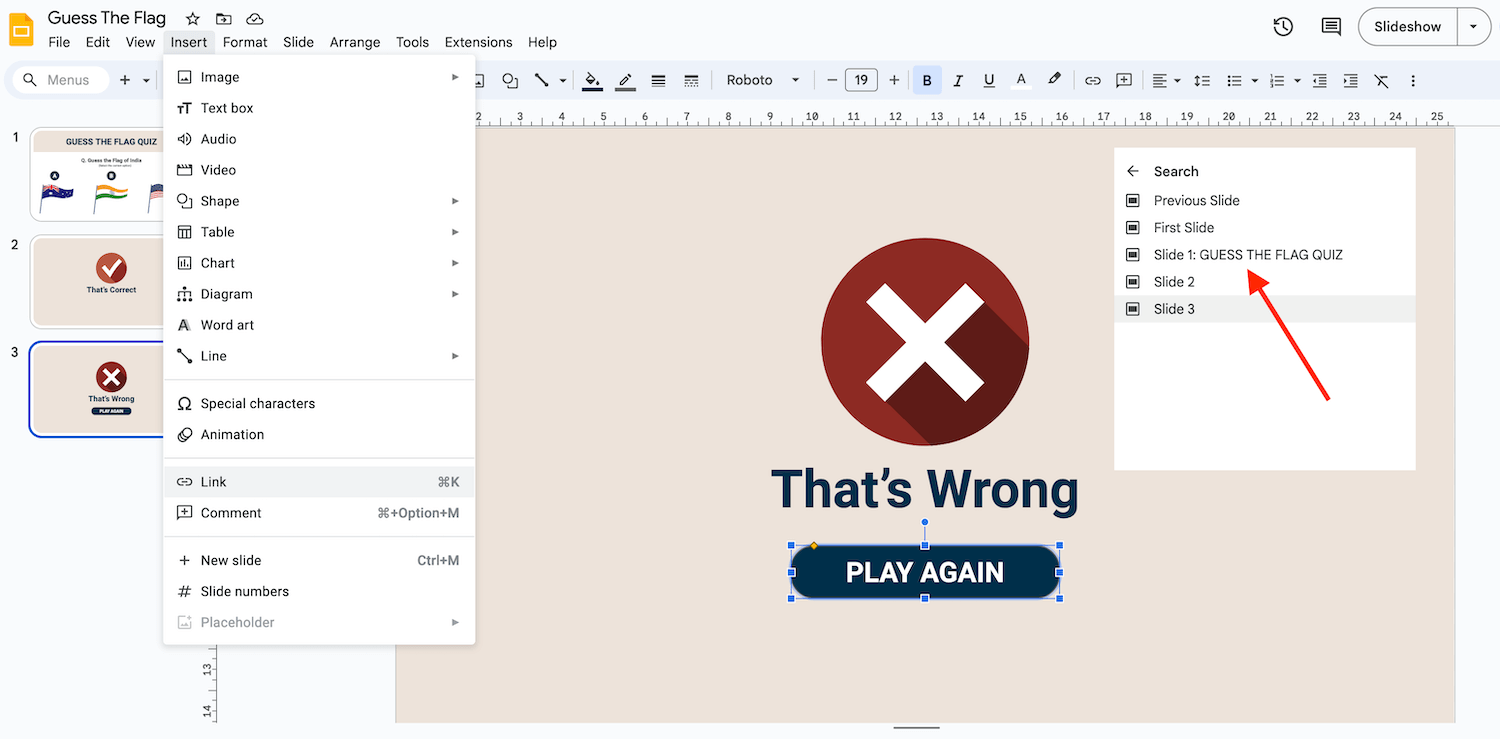Open the text color tool
This screenshot has width=1500, height=739.
pos(1021,80)
